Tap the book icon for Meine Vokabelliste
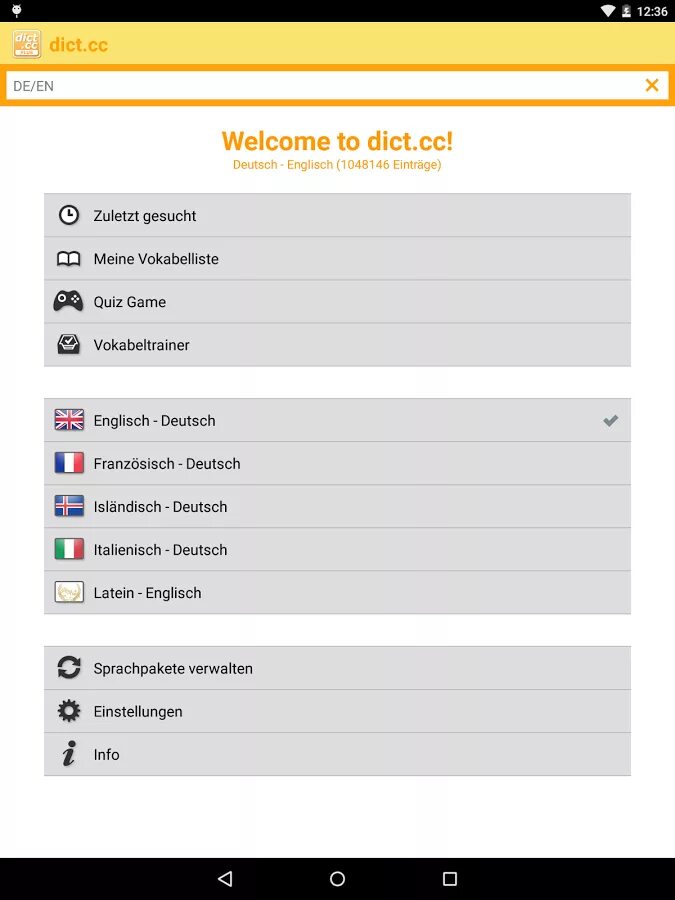The height and width of the screenshot is (900, 675). pos(69,259)
